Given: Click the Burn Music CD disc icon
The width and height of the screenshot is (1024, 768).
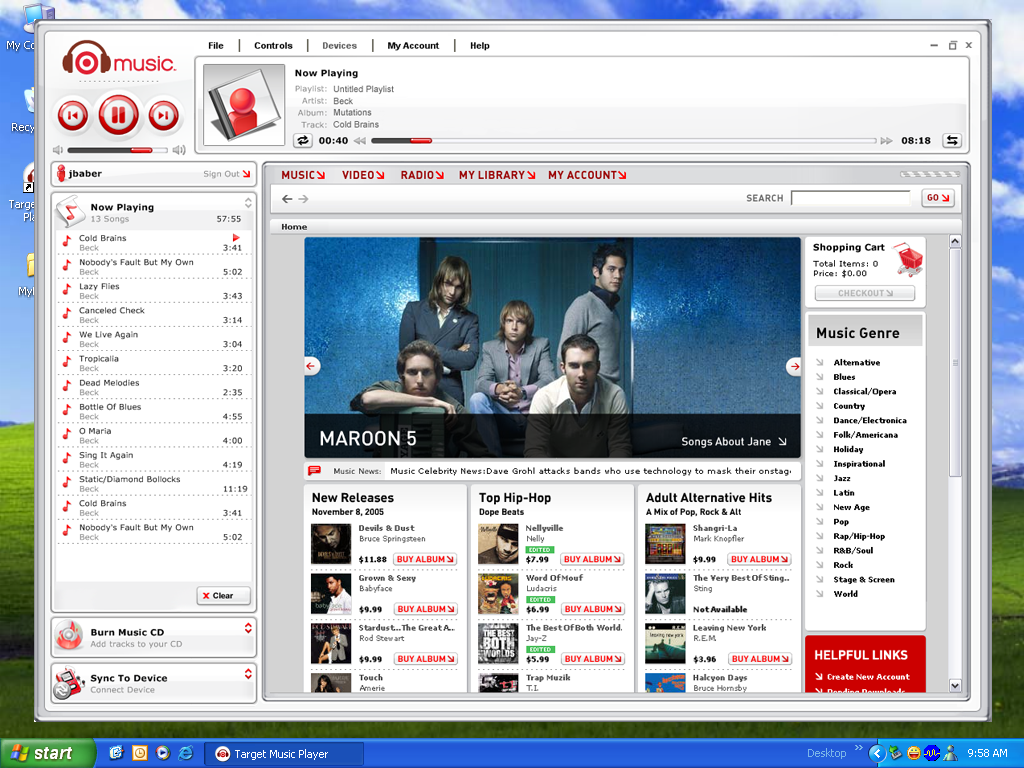Looking at the screenshot, I should click(x=69, y=635).
